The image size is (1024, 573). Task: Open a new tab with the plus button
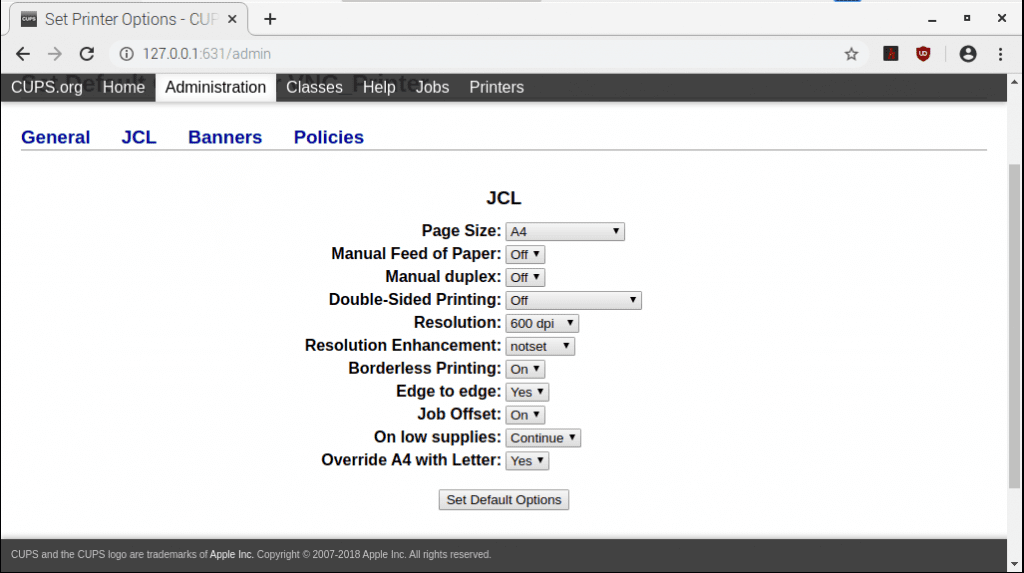(x=270, y=19)
